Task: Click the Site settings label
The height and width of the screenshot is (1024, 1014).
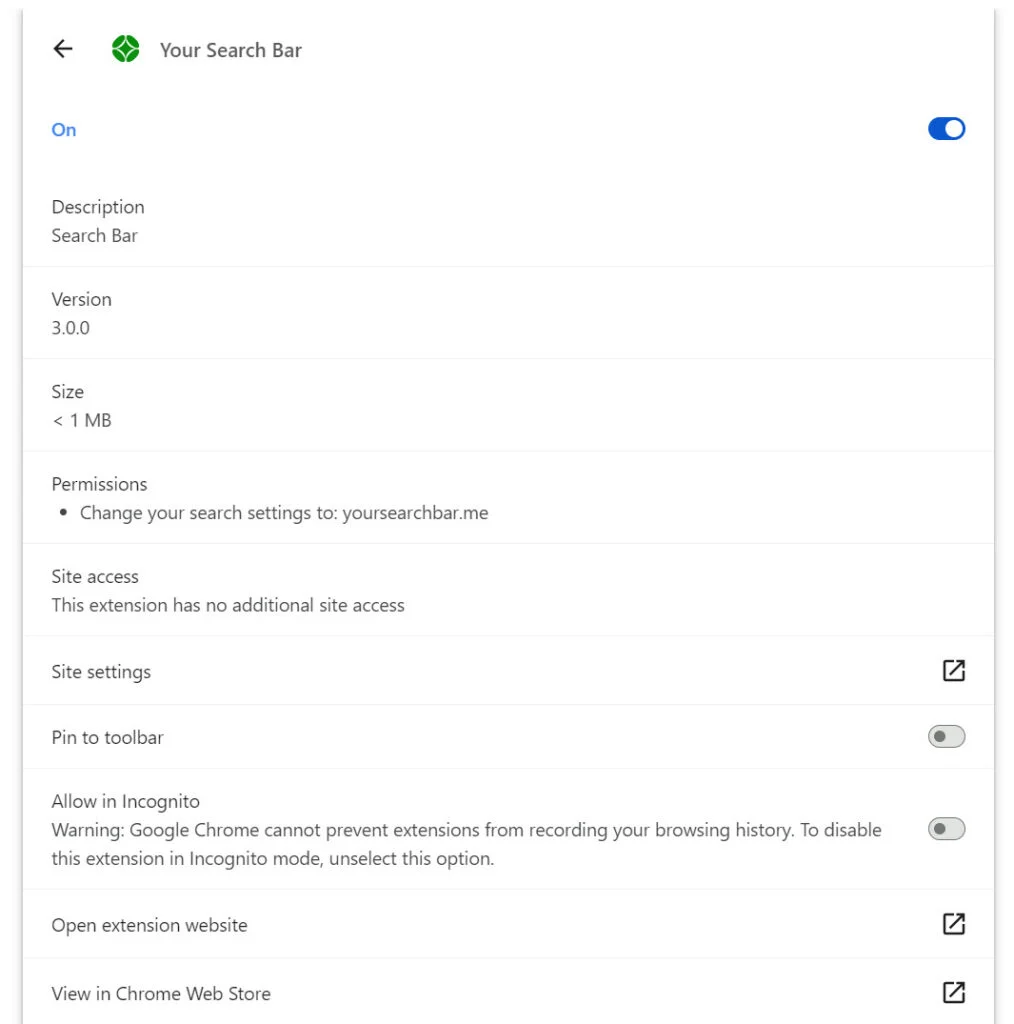Action: click(101, 672)
